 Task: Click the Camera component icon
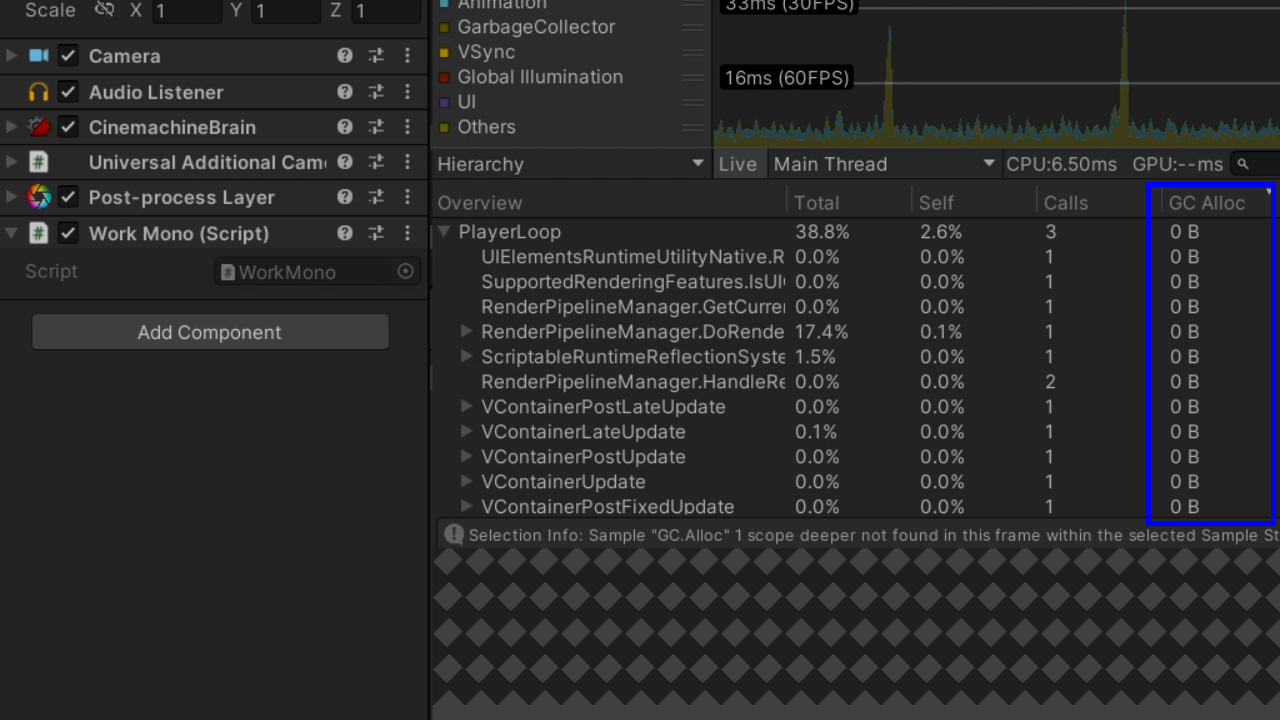pos(39,56)
